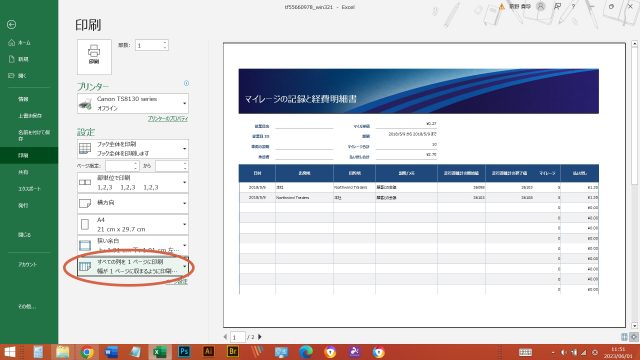The height and width of the screenshot is (360, 640).
Task: Open Excel from the taskbar
Action: click(x=160, y=352)
